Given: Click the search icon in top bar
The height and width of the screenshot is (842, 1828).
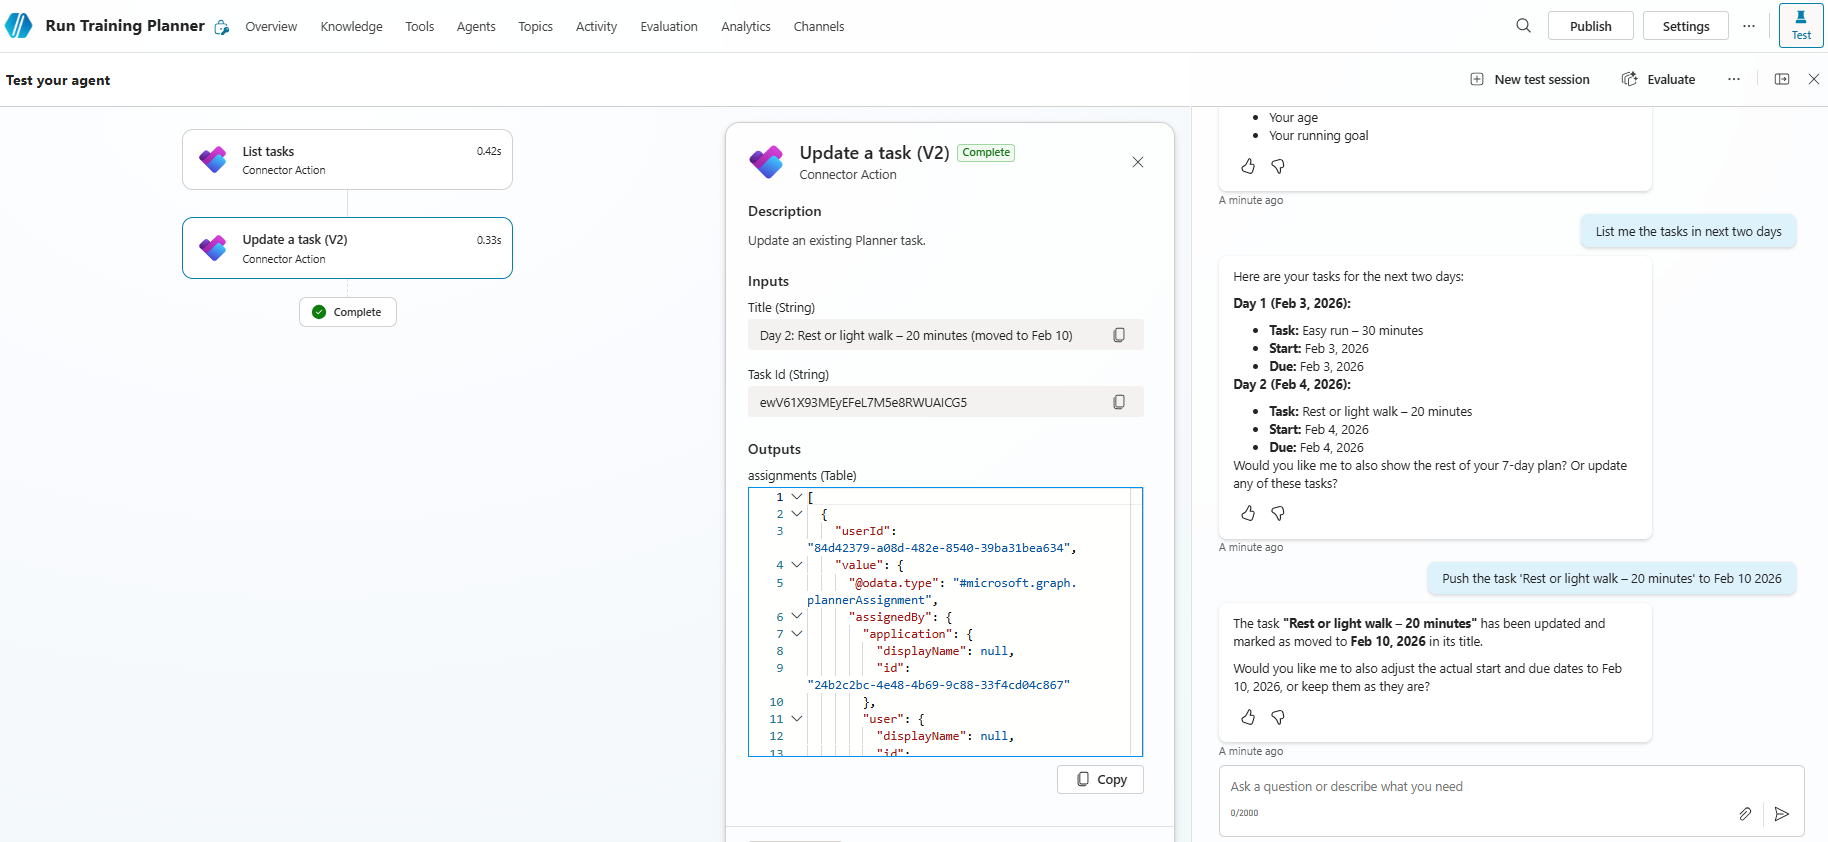Looking at the screenshot, I should 1523,26.
